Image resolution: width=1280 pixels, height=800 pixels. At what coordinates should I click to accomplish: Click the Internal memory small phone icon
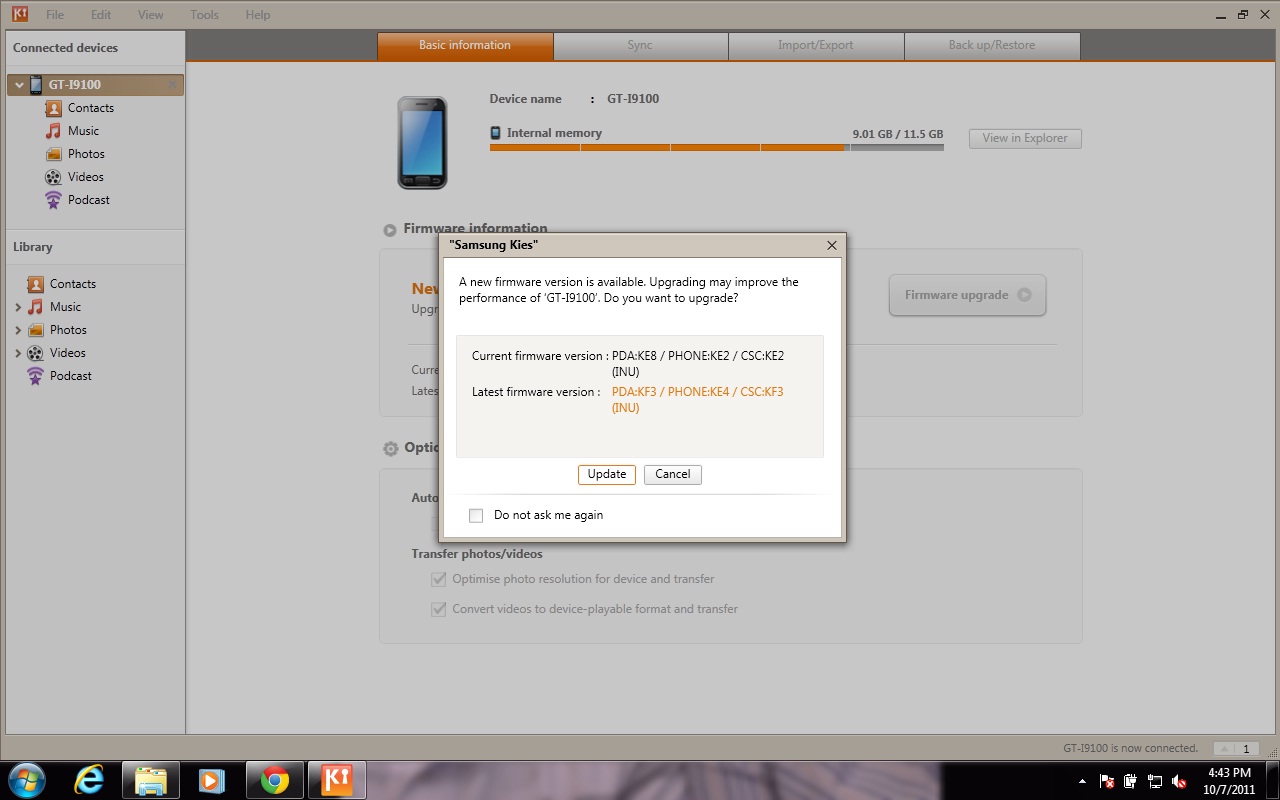(x=495, y=133)
